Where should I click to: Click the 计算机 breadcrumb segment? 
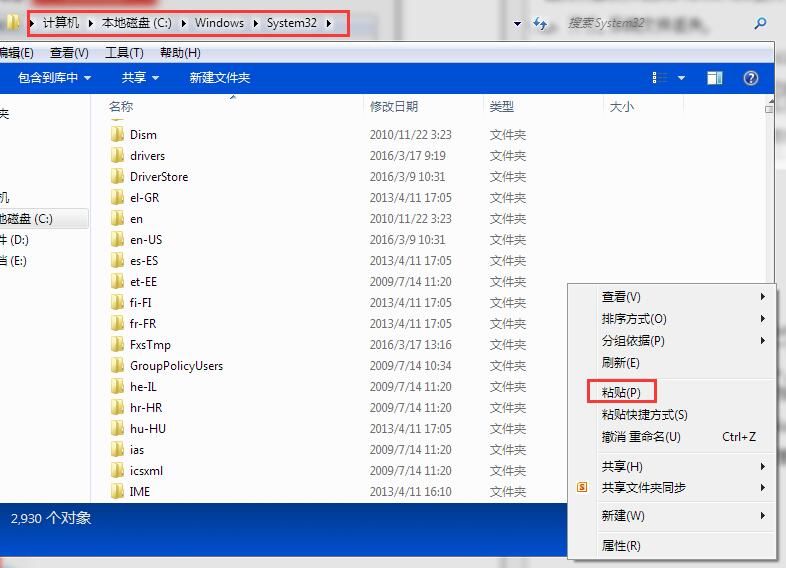61,23
